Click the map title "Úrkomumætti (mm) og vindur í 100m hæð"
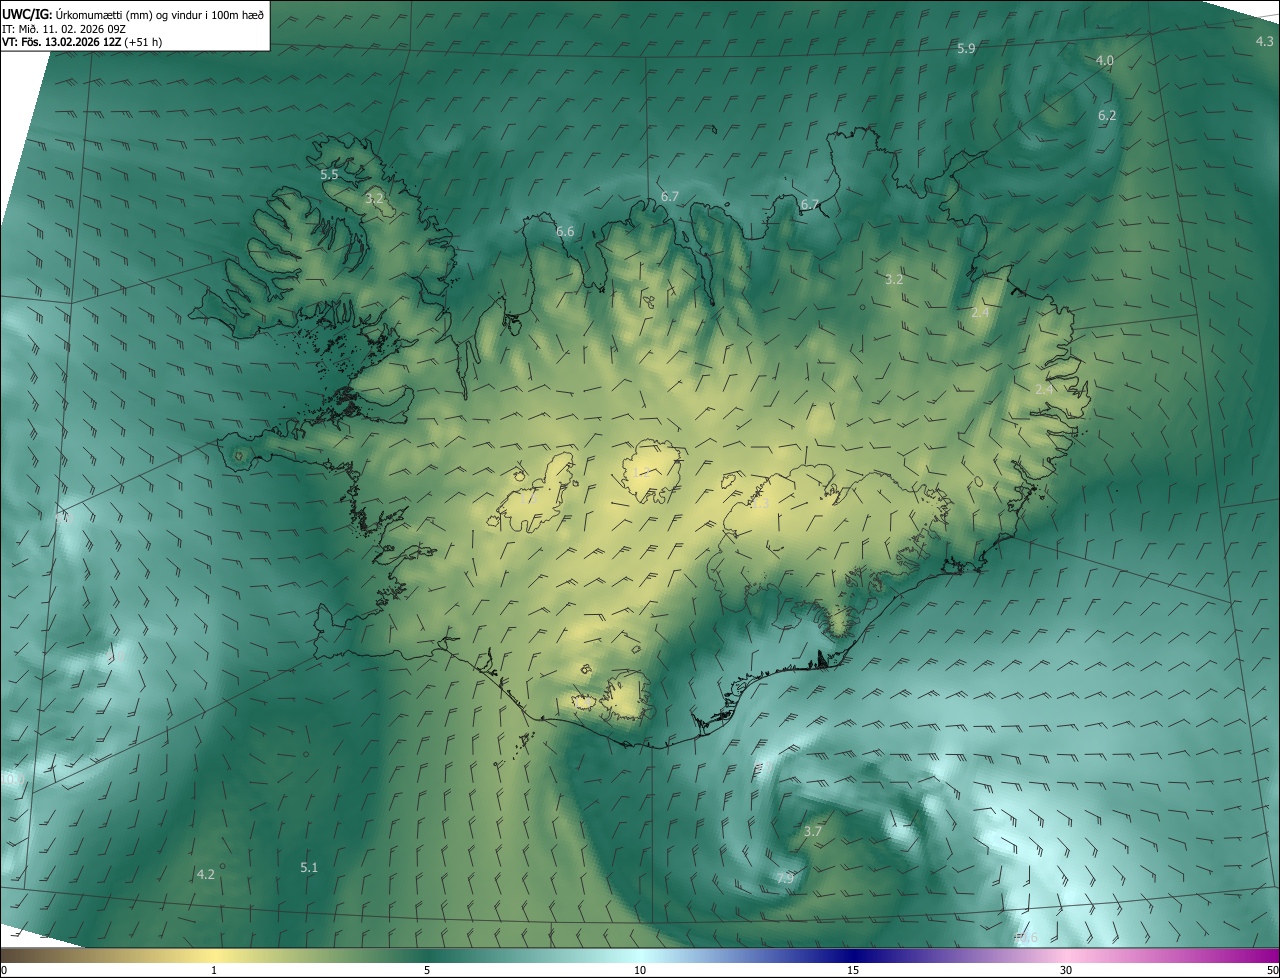 tap(159, 14)
